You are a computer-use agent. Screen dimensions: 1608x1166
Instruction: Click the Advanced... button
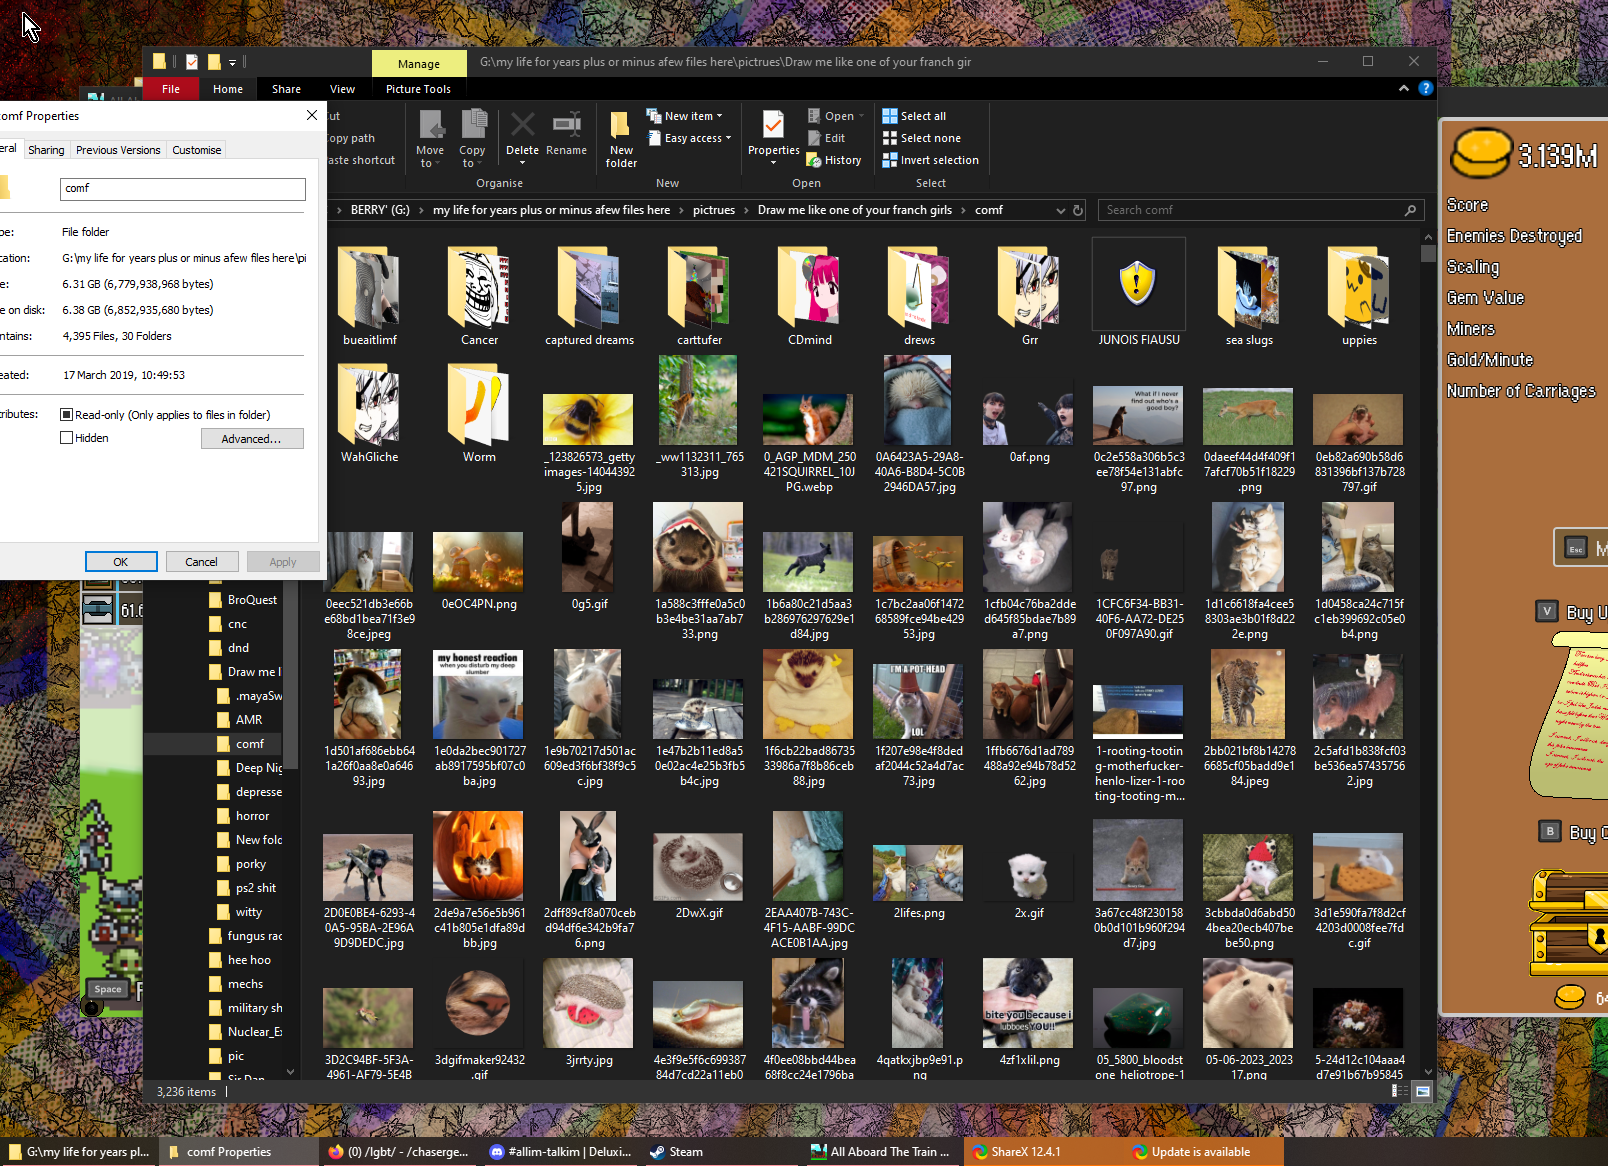[251, 439]
